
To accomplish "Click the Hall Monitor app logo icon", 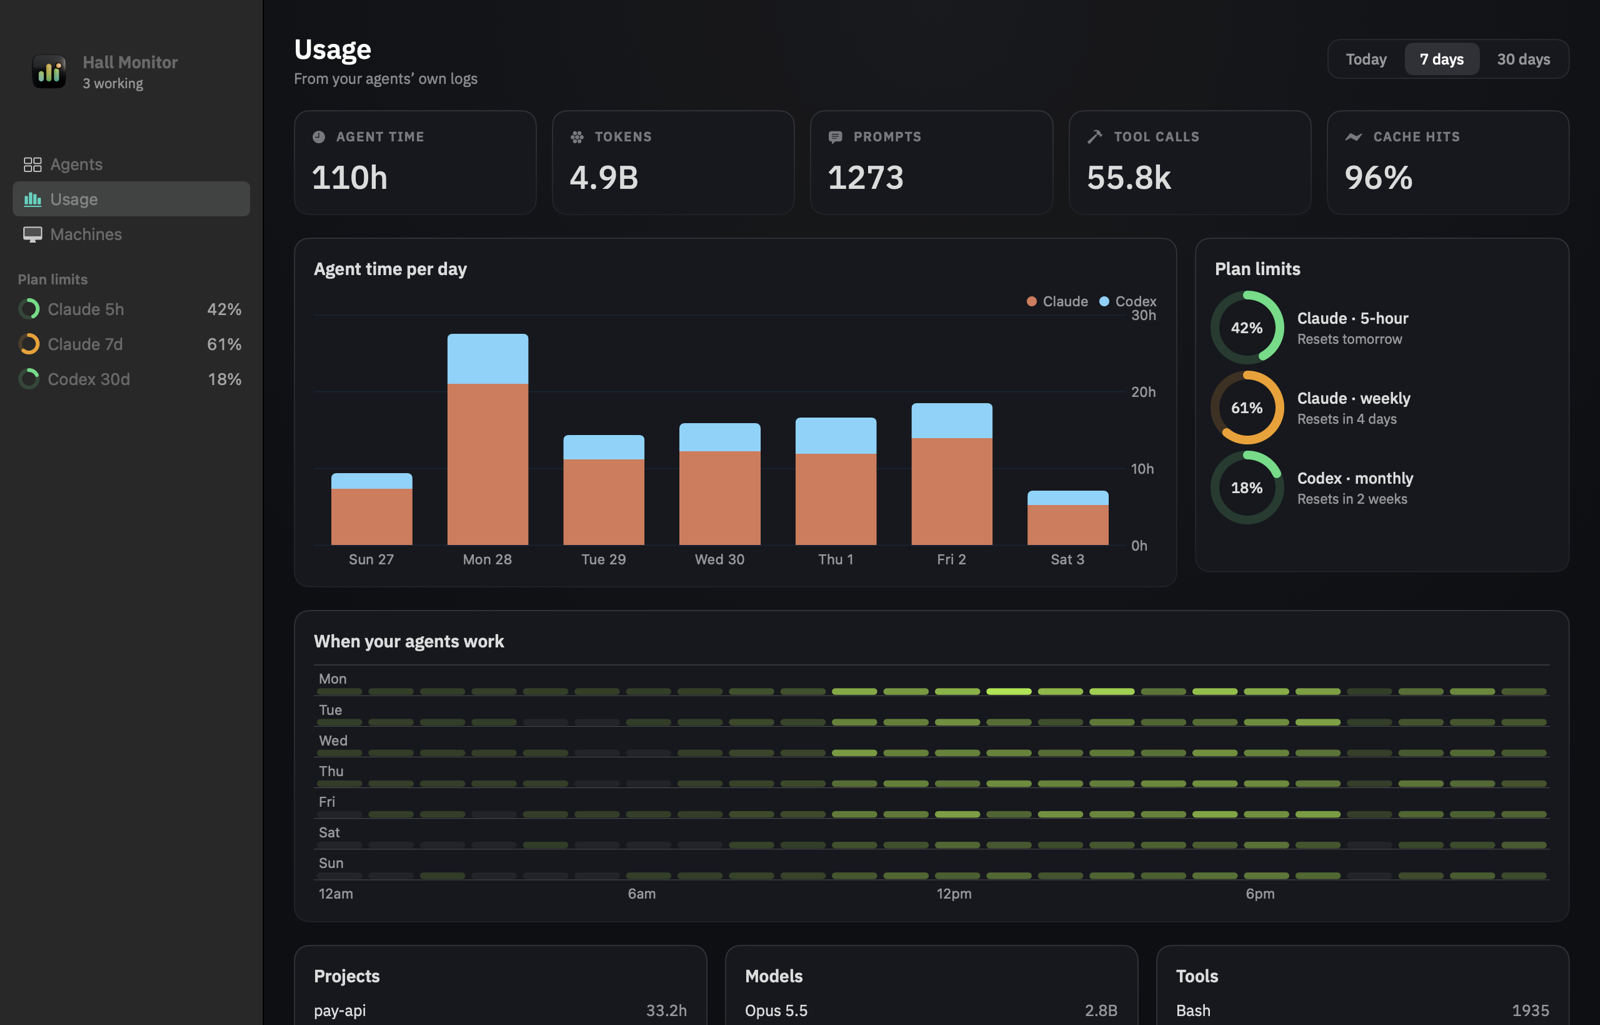I will [49, 71].
